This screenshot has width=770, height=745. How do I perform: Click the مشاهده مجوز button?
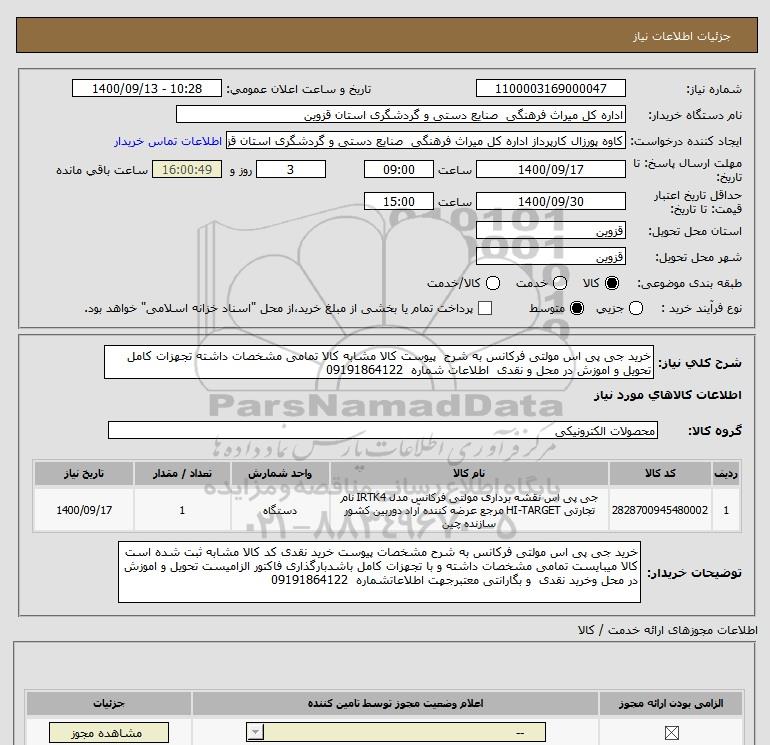(x=109, y=733)
